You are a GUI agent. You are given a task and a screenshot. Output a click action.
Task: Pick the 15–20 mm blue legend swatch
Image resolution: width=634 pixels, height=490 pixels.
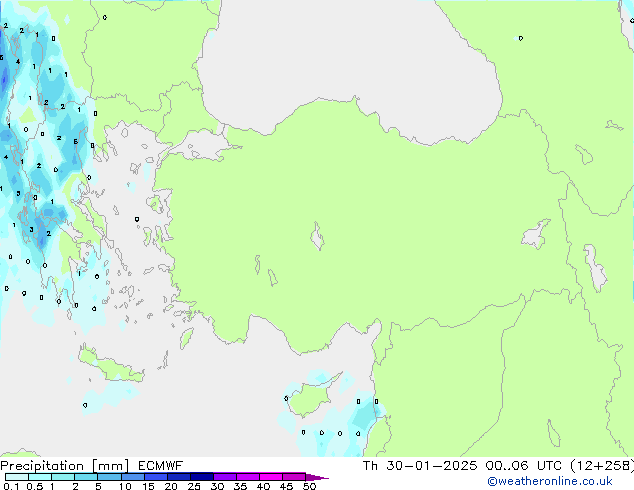[x=156, y=477]
